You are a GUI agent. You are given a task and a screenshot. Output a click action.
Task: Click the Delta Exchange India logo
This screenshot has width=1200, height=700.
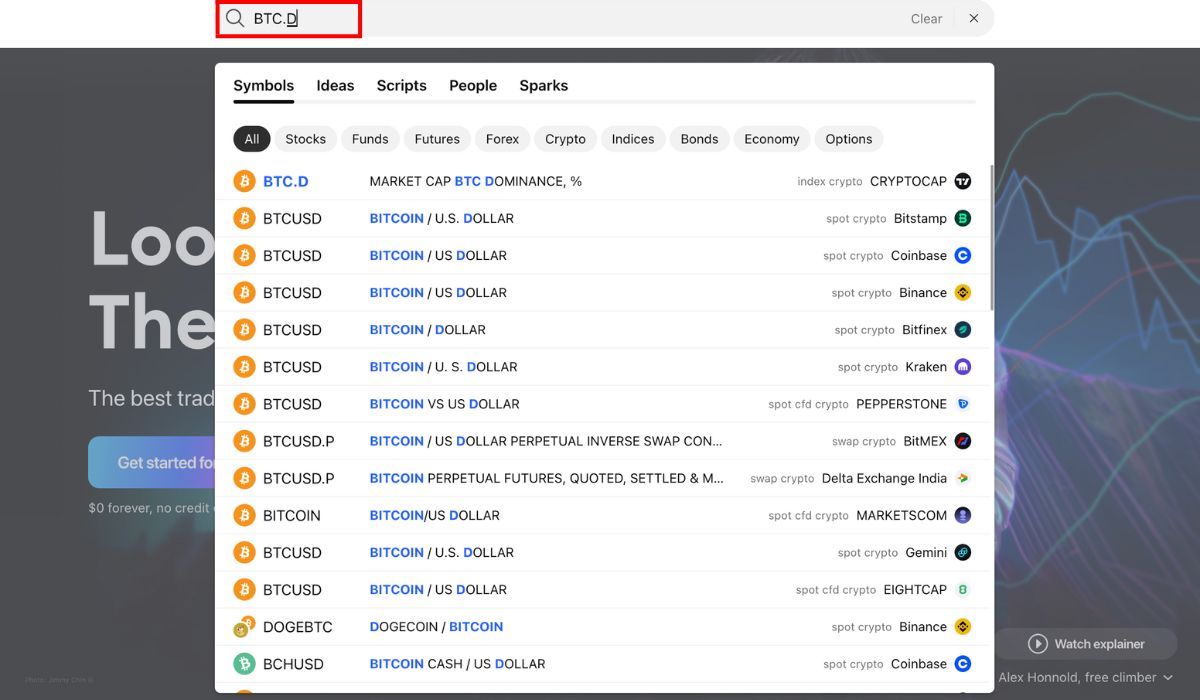pyautogui.click(x=963, y=478)
